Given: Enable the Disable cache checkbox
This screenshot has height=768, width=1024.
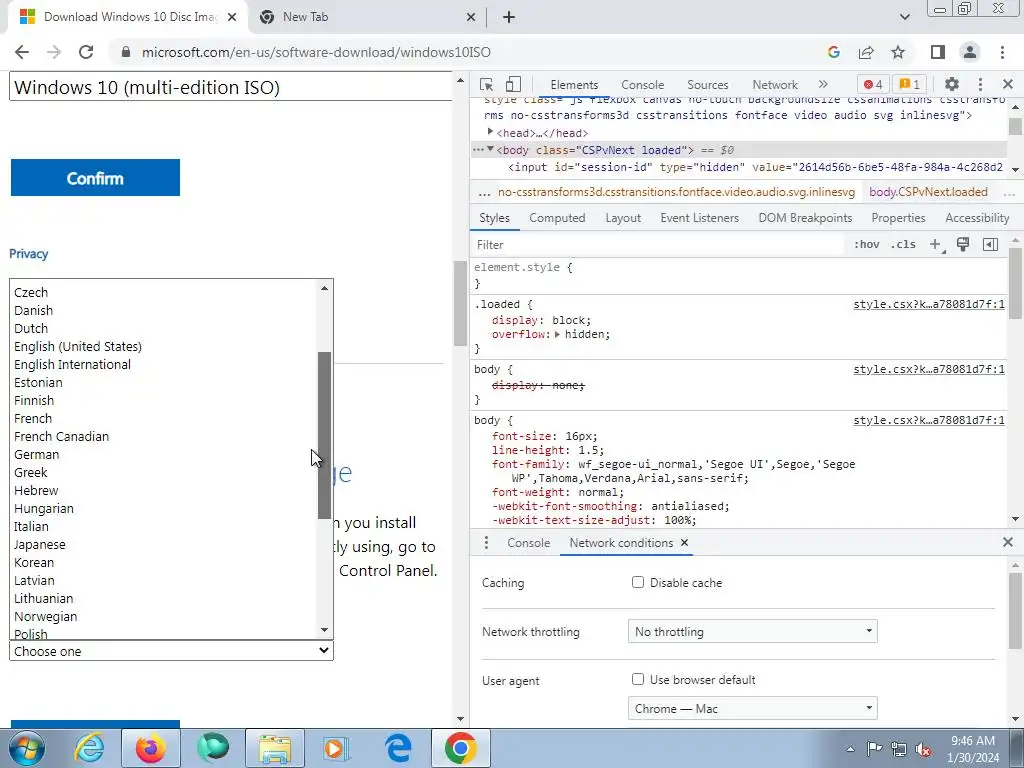Looking at the screenshot, I should pyautogui.click(x=638, y=582).
